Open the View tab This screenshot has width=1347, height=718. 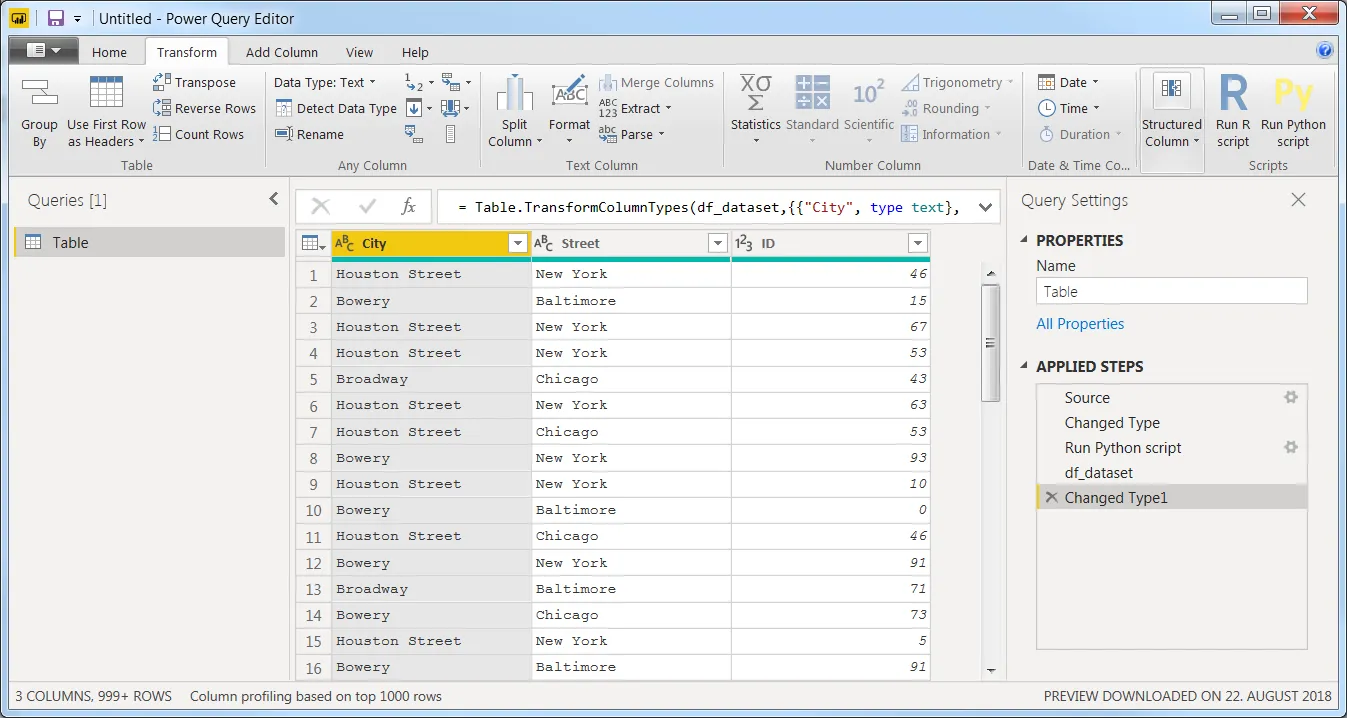click(359, 52)
